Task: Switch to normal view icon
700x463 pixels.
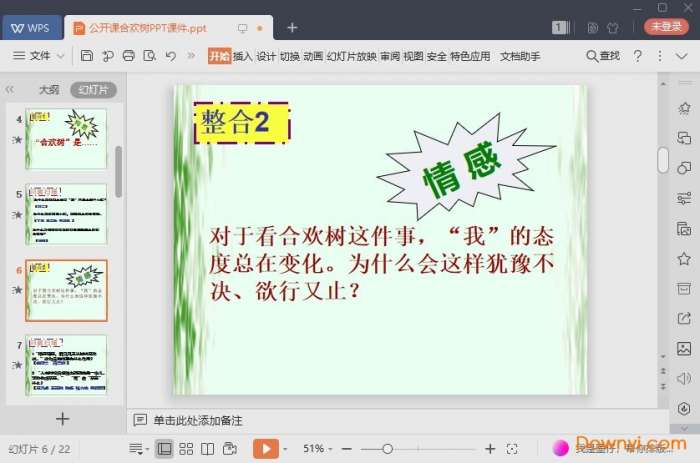Action: (164, 448)
